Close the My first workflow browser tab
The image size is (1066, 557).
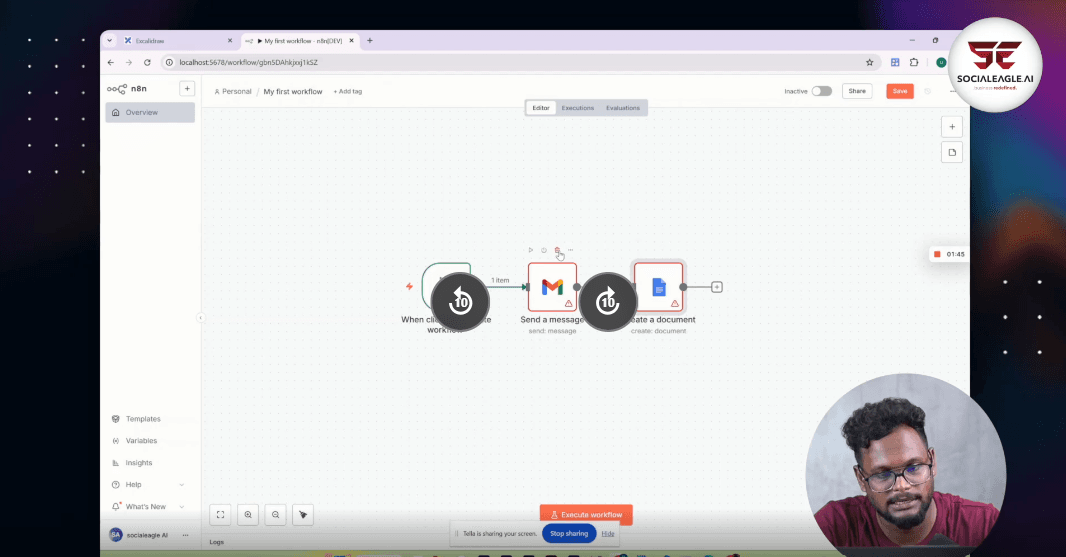click(x=351, y=41)
